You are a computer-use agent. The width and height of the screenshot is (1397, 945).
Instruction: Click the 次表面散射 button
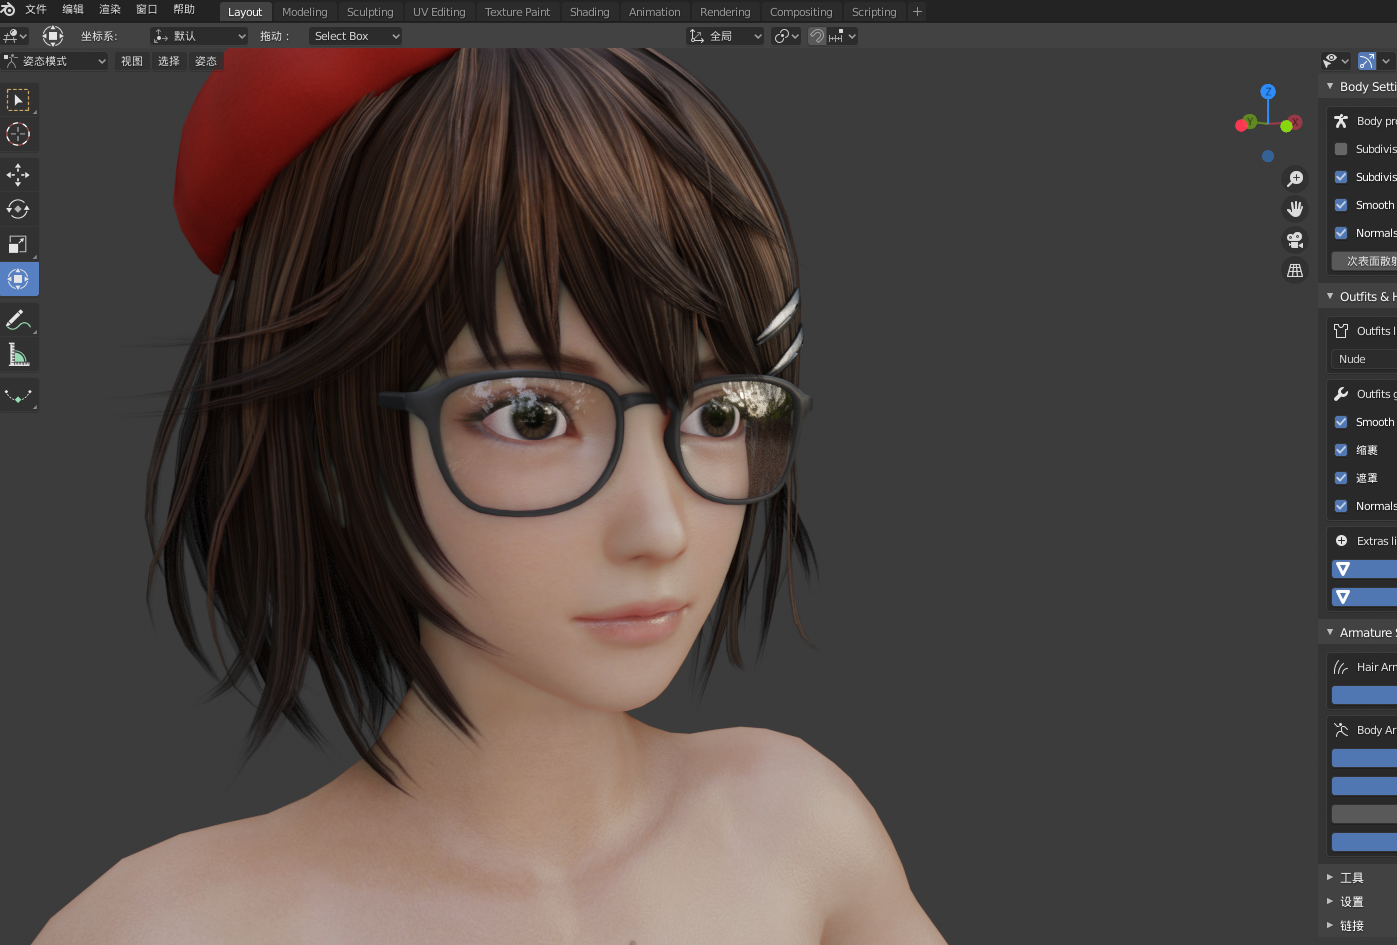point(1364,261)
